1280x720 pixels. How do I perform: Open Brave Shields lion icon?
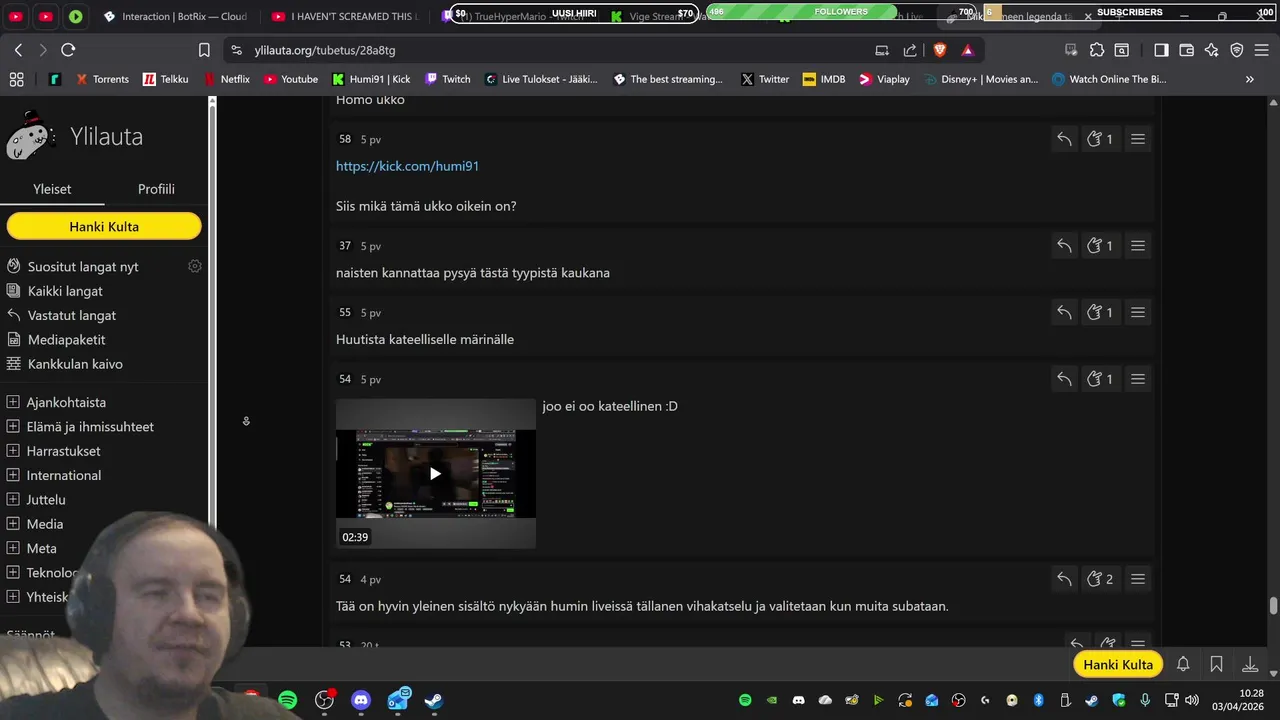pos(940,50)
